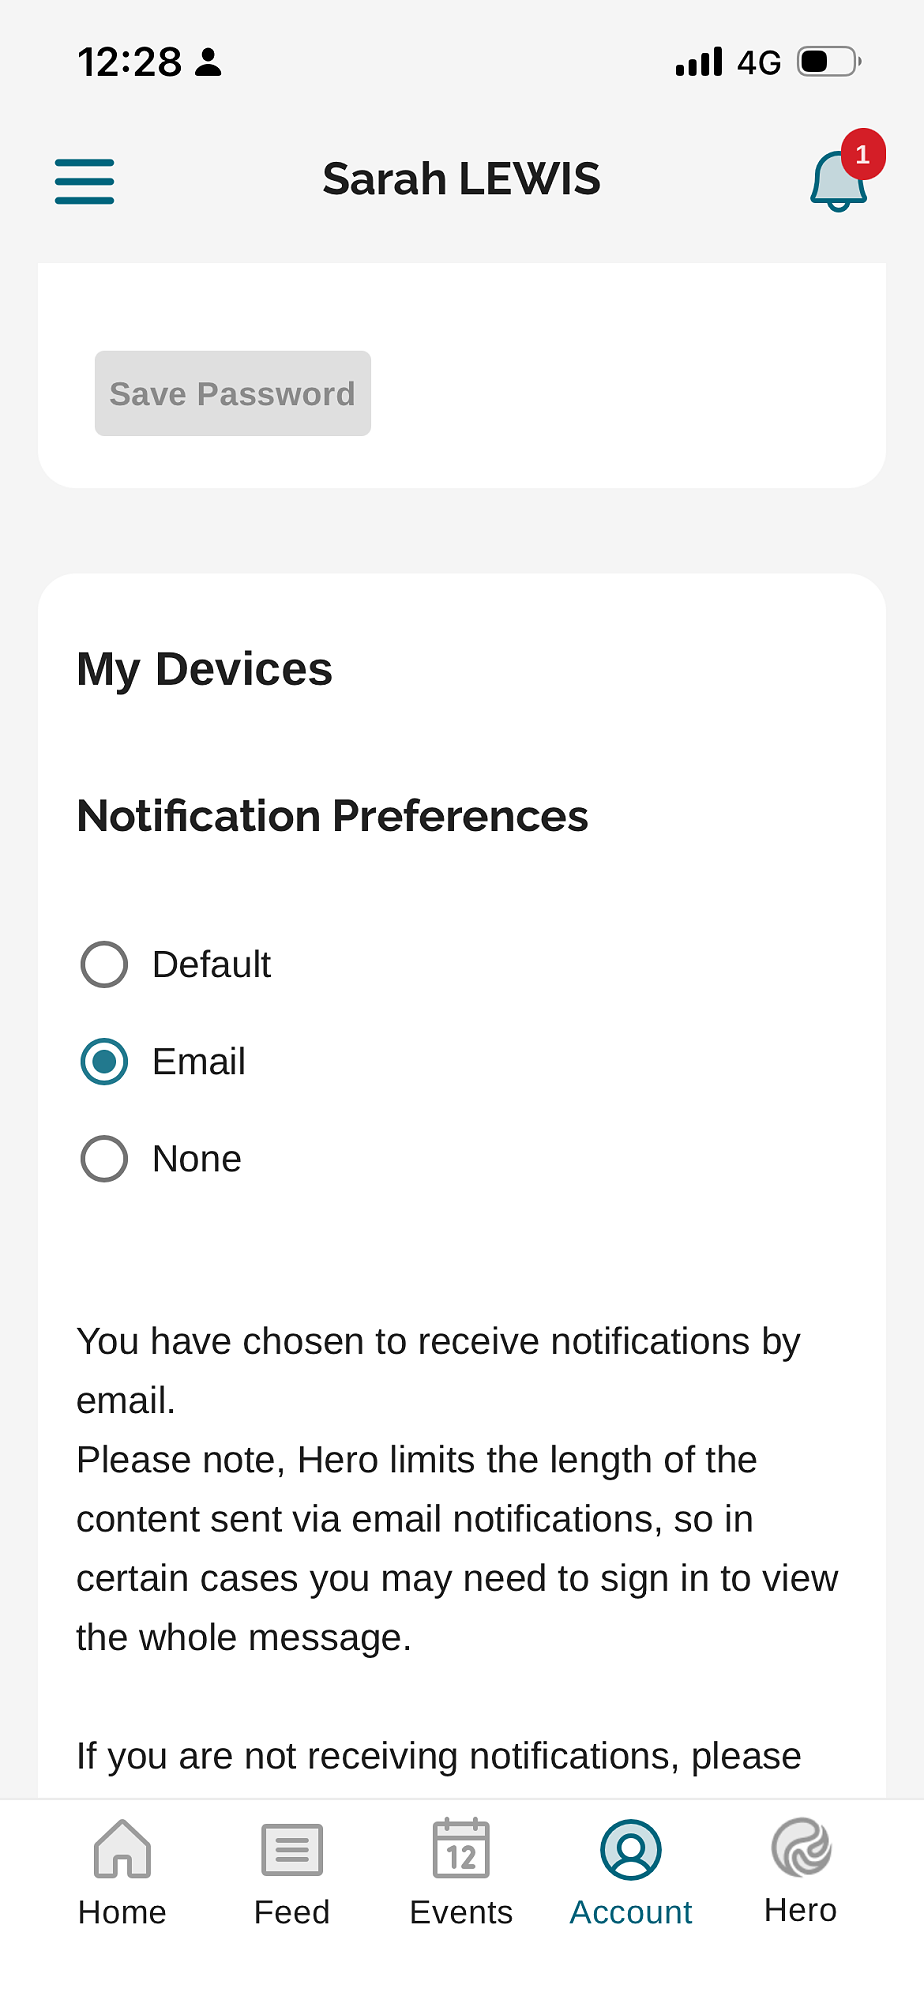The width and height of the screenshot is (924, 2000).
Task: Open the hamburger navigation menu
Action: (84, 181)
